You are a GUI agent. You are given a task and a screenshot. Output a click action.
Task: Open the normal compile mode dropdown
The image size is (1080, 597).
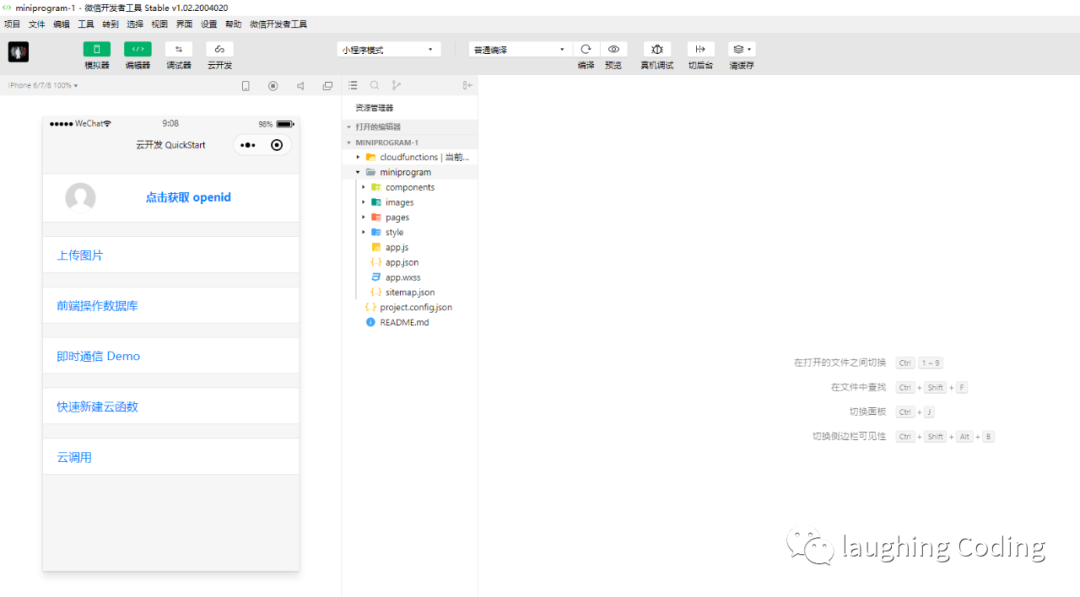(520, 50)
